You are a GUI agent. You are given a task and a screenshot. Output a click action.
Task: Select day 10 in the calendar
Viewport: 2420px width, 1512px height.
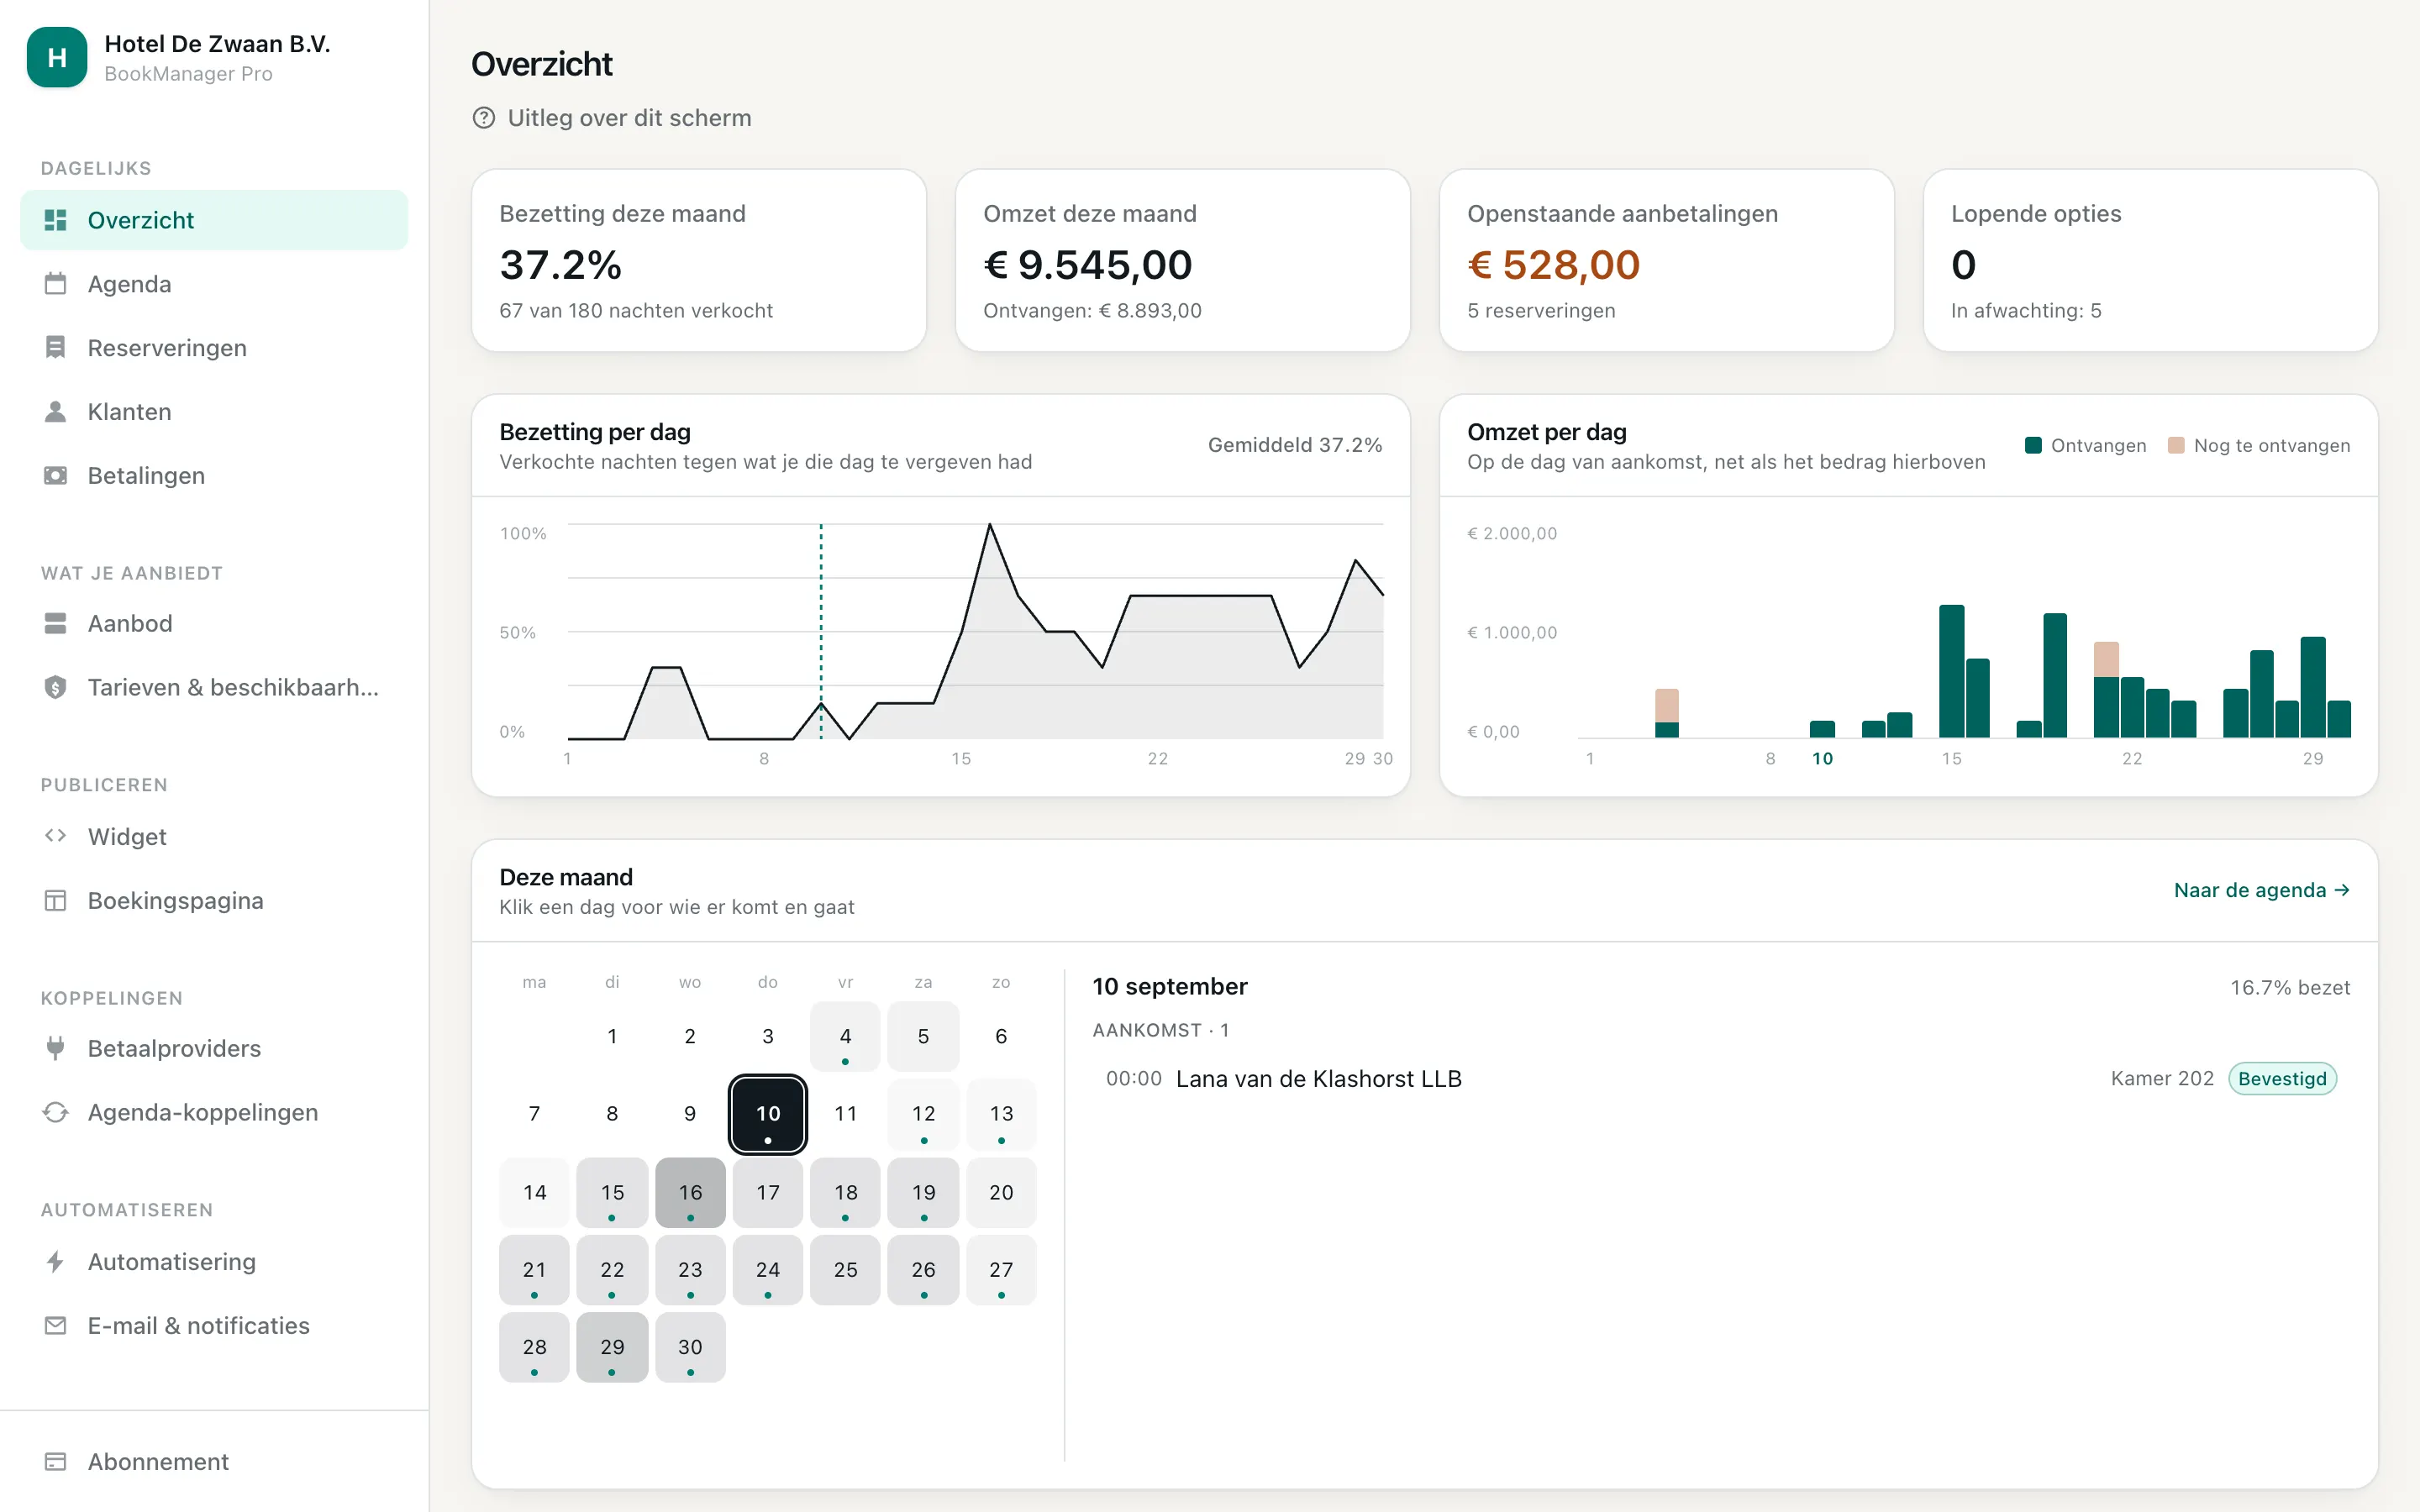pyautogui.click(x=768, y=1114)
